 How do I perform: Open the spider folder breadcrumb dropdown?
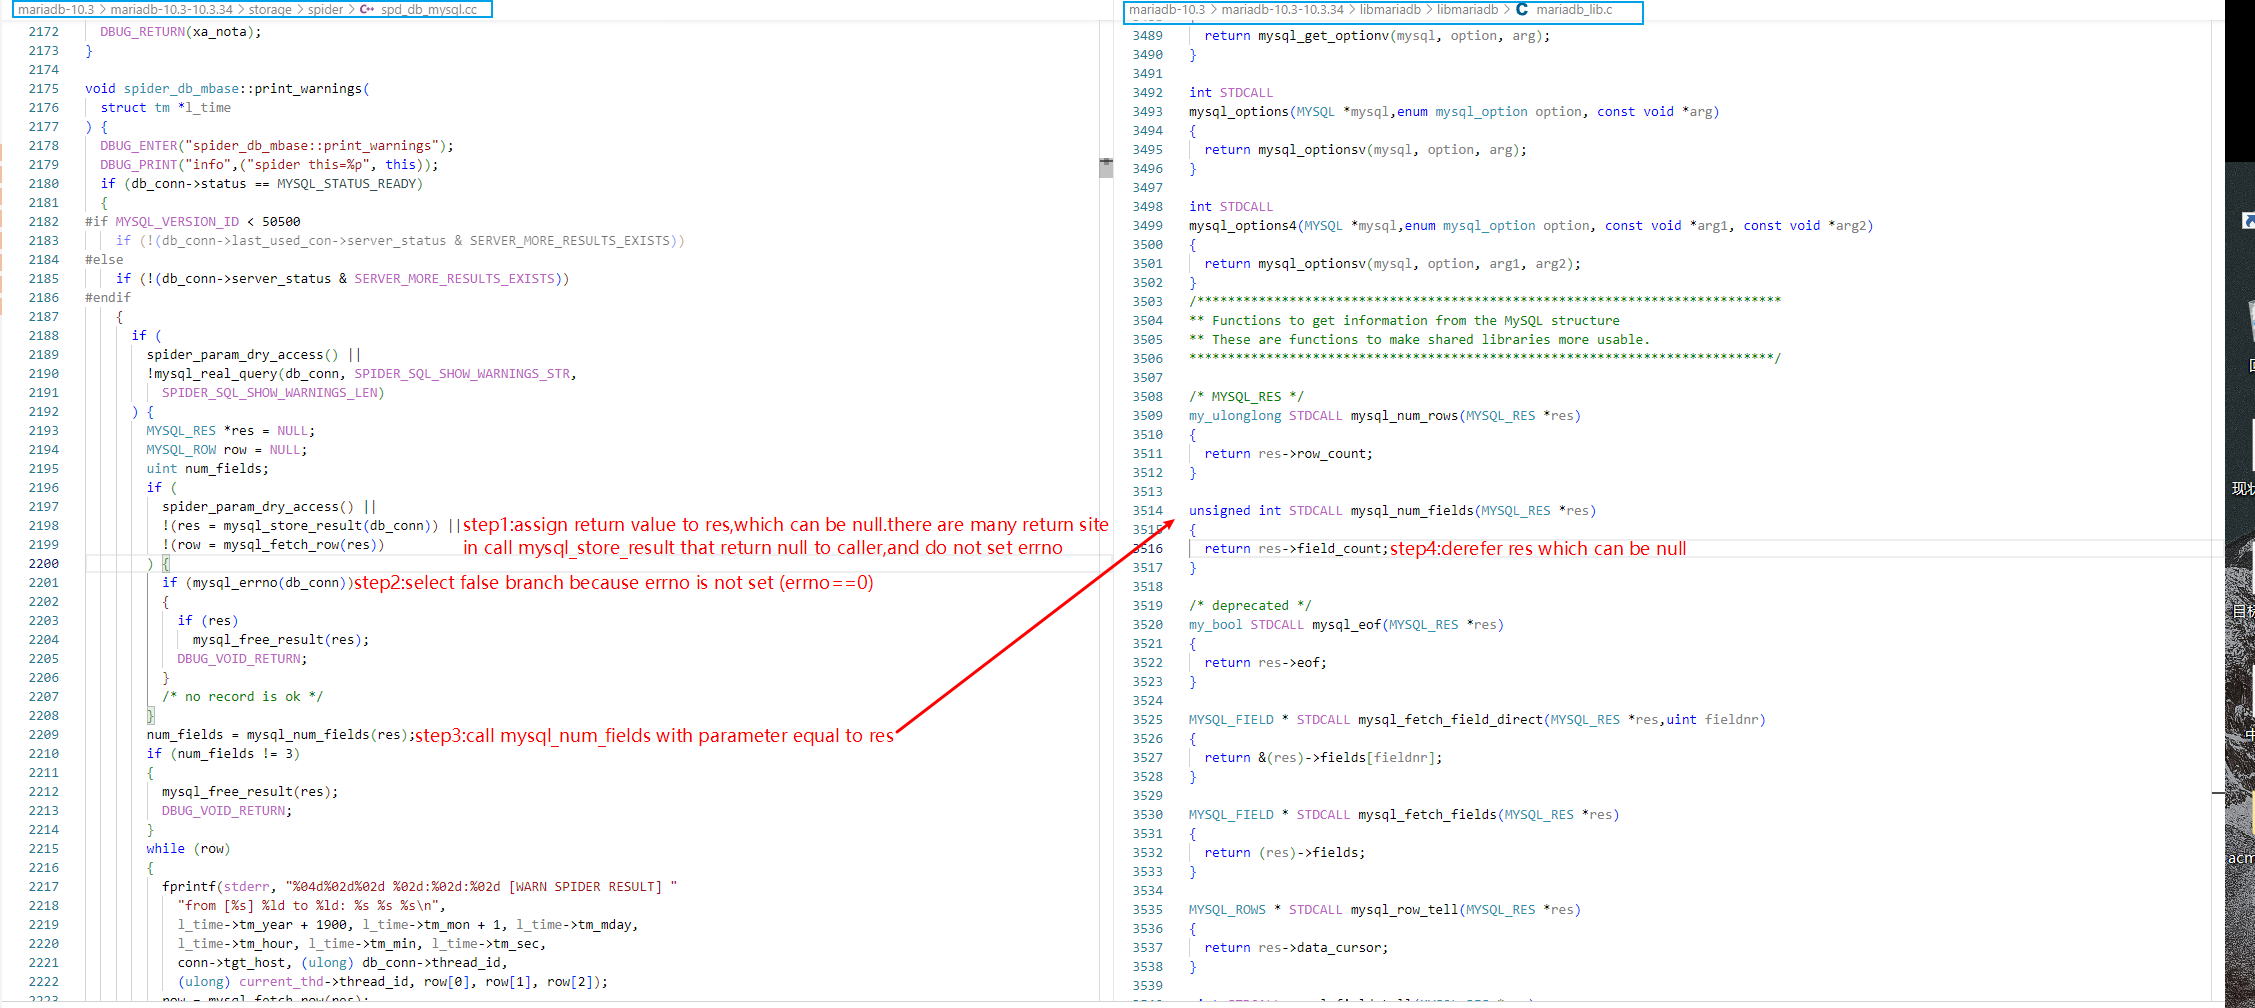[325, 9]
